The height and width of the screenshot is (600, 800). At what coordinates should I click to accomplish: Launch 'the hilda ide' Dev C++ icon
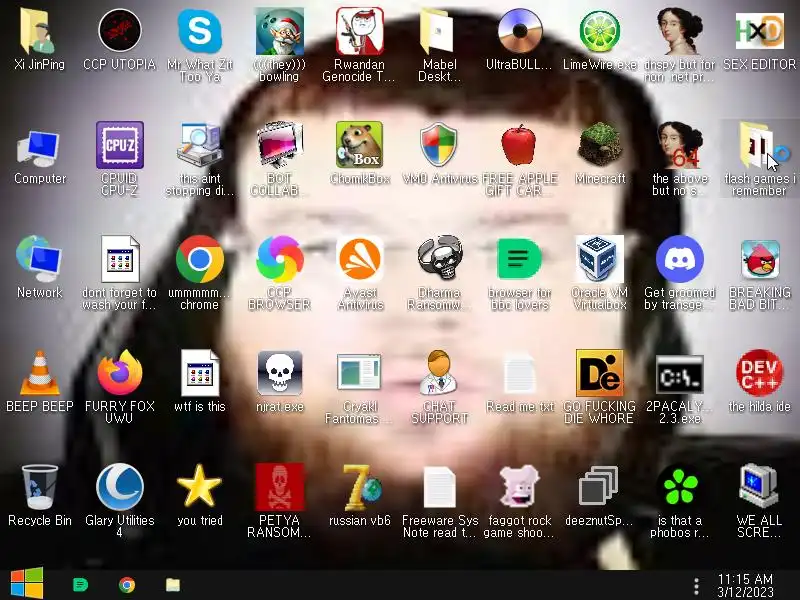tap(760, 373)
